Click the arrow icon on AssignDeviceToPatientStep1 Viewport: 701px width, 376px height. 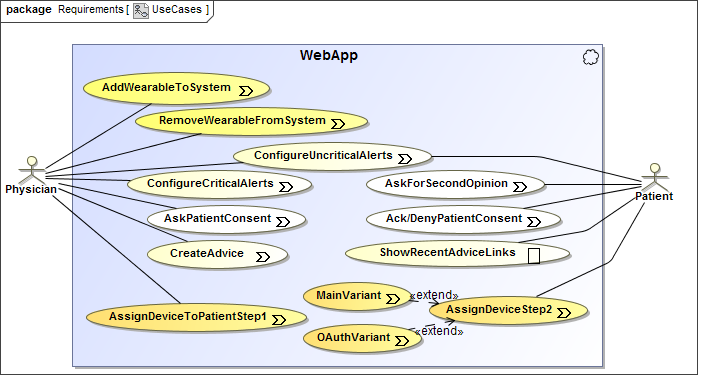tap(279, 320)
